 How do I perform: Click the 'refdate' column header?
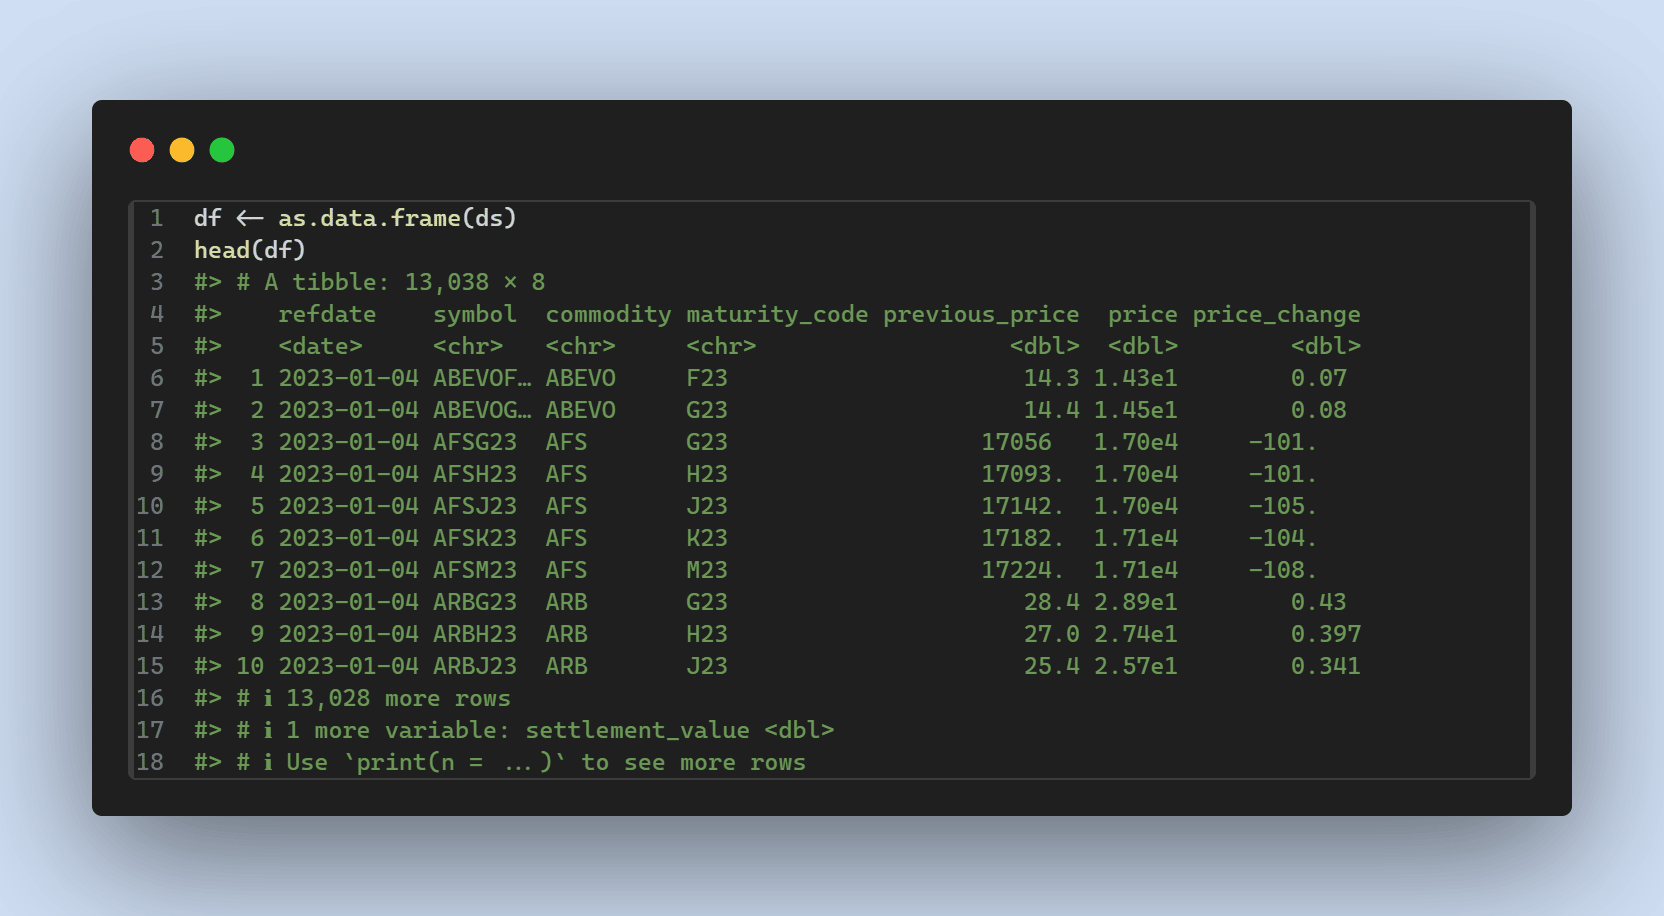[327, 314]
